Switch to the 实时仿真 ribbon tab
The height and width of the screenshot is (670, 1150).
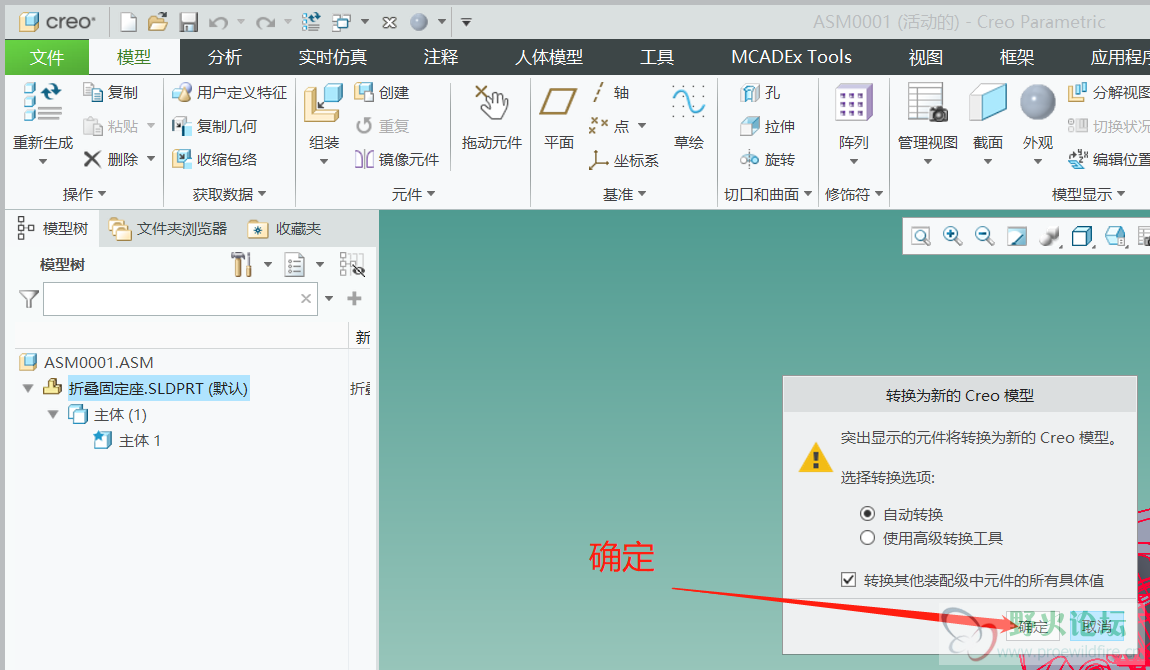[332, 57]
